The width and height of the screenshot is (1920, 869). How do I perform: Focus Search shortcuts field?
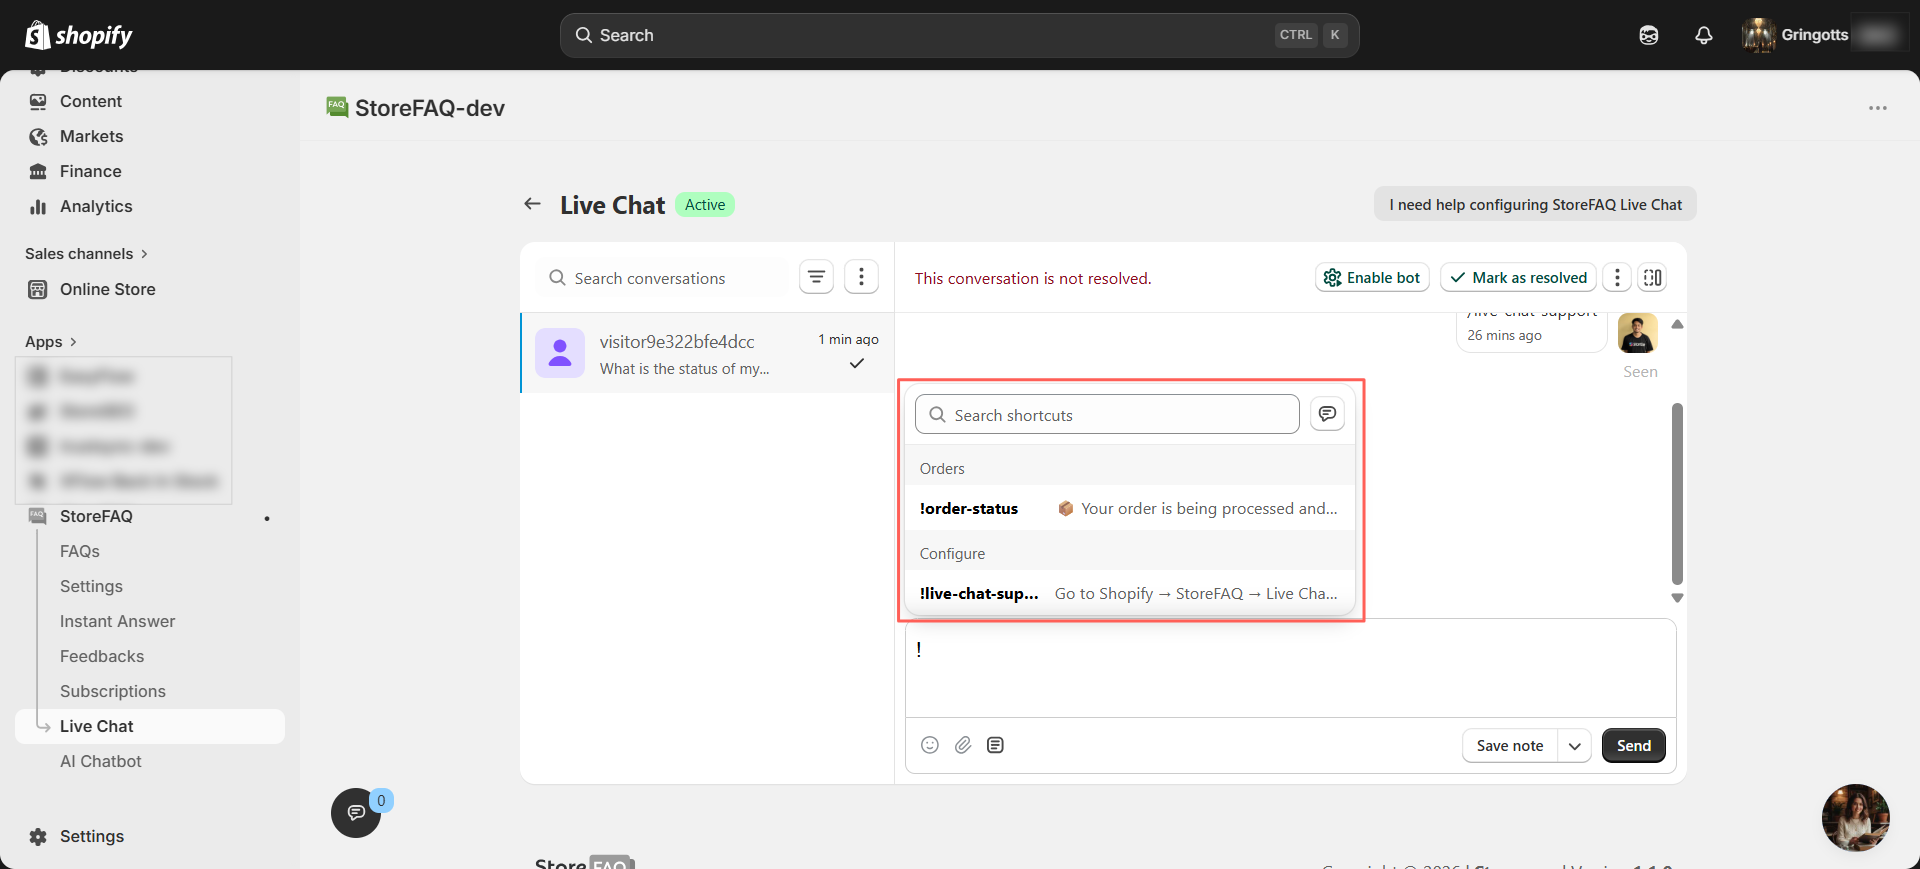pos(1107,414)
